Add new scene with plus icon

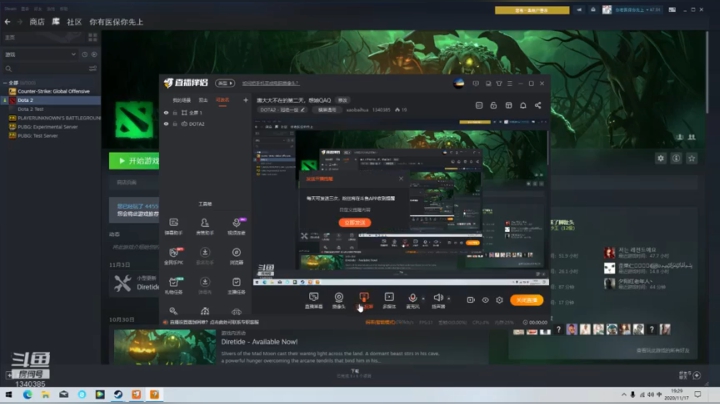pyautogui.click(x=246, y=100)
